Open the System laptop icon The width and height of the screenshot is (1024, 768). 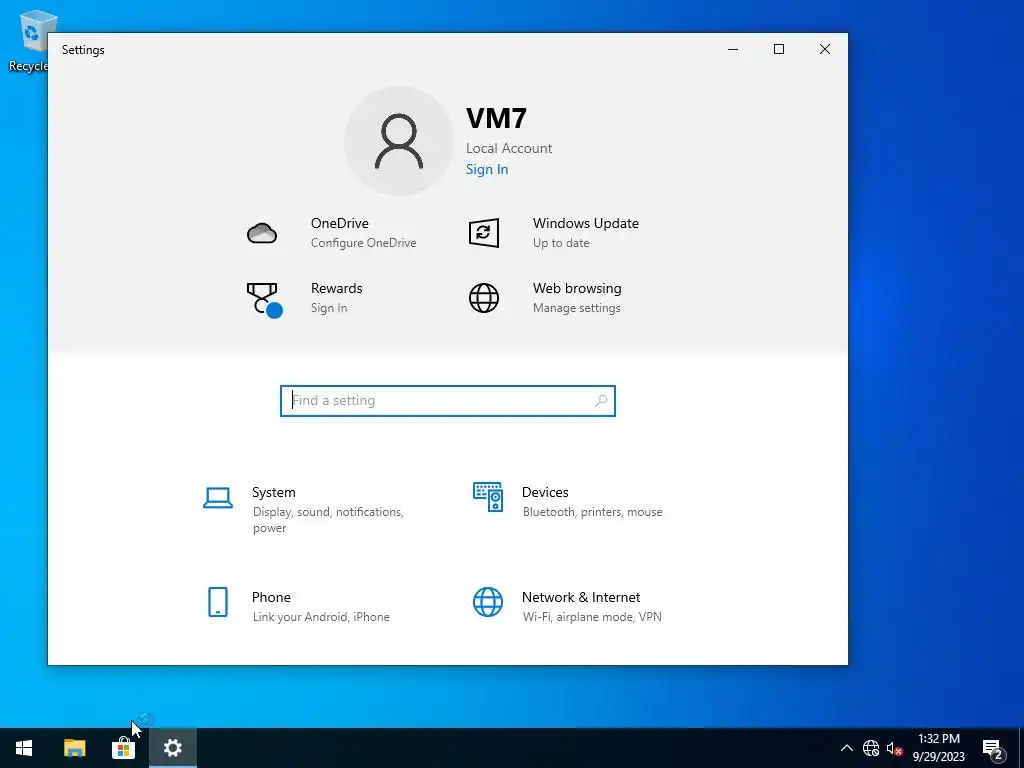click(x=217, y=498)
